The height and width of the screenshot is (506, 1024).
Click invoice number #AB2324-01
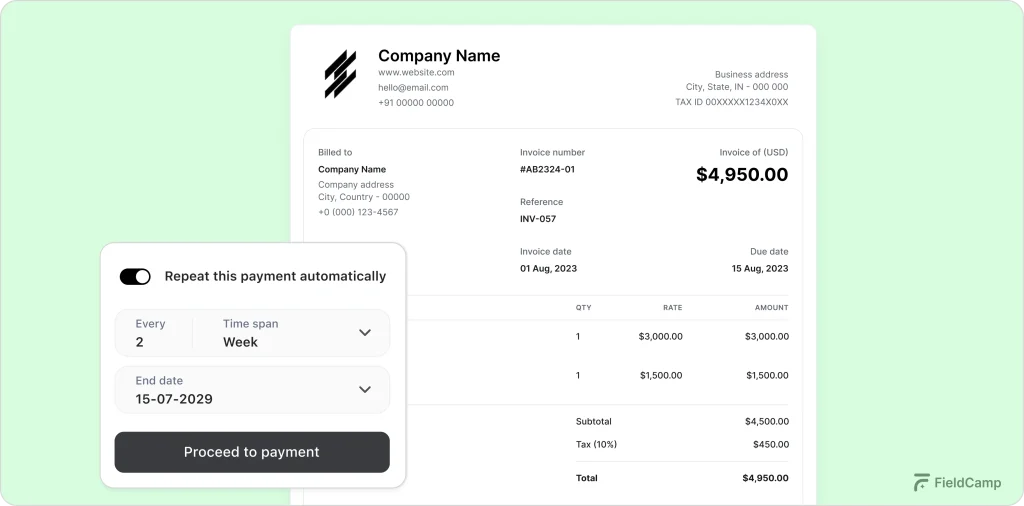point(547,169)
